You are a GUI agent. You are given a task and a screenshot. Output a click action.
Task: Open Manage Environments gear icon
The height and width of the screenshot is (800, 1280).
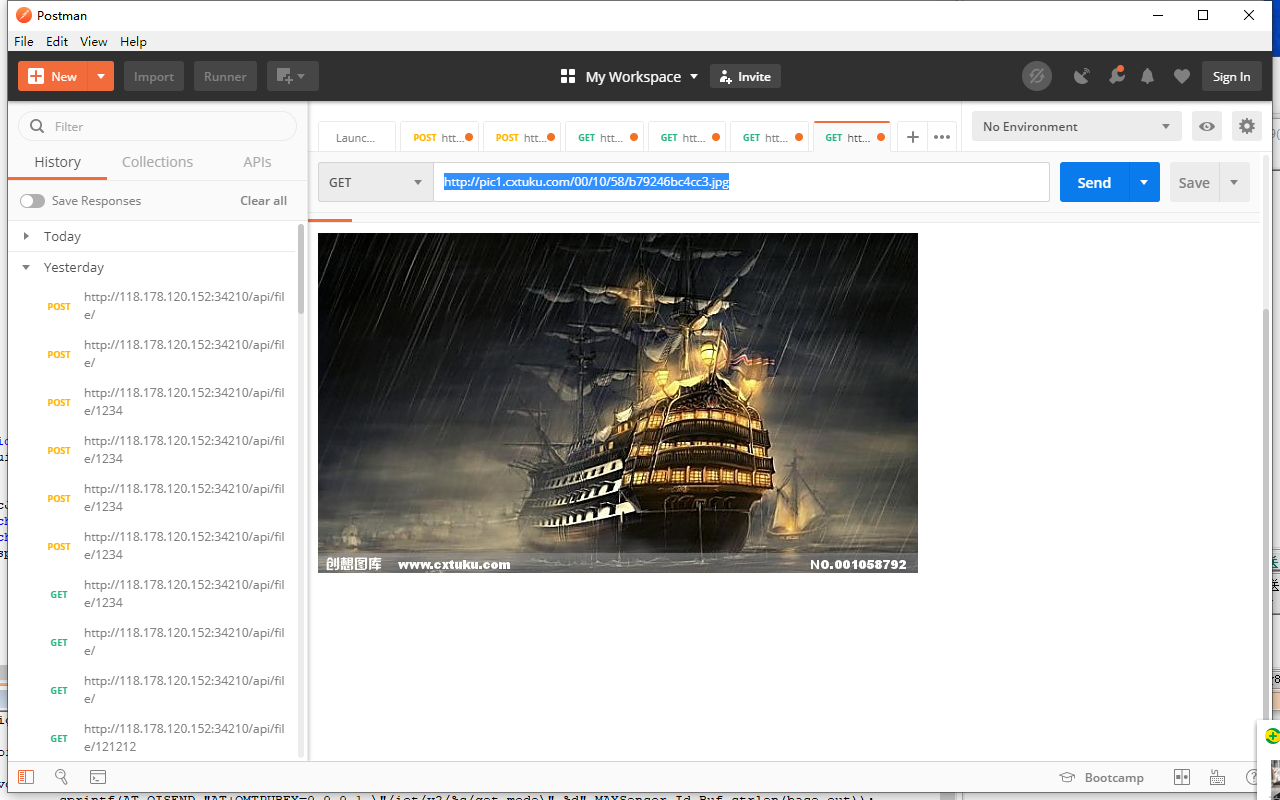pos(1246,127)
